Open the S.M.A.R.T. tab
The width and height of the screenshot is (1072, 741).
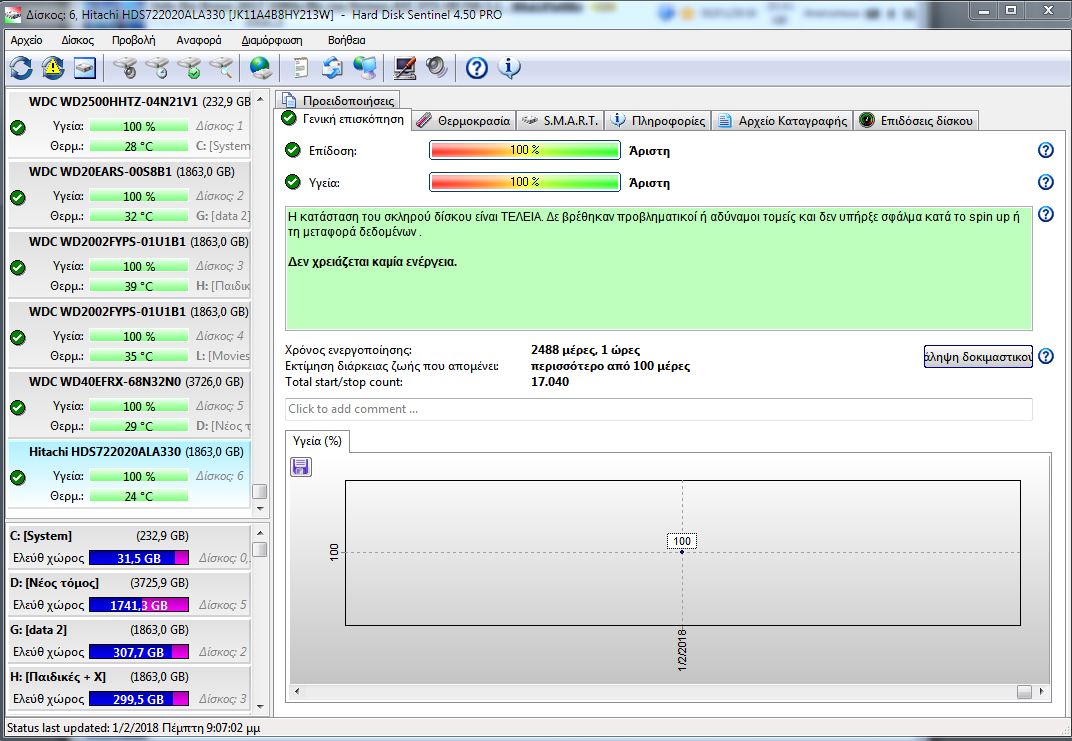click(x=560, y=121)
